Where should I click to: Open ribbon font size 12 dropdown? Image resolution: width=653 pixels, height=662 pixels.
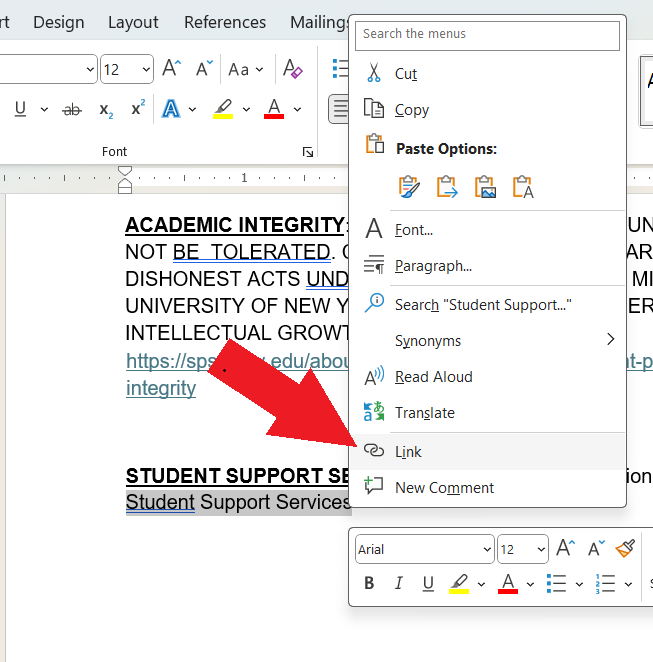146,69
